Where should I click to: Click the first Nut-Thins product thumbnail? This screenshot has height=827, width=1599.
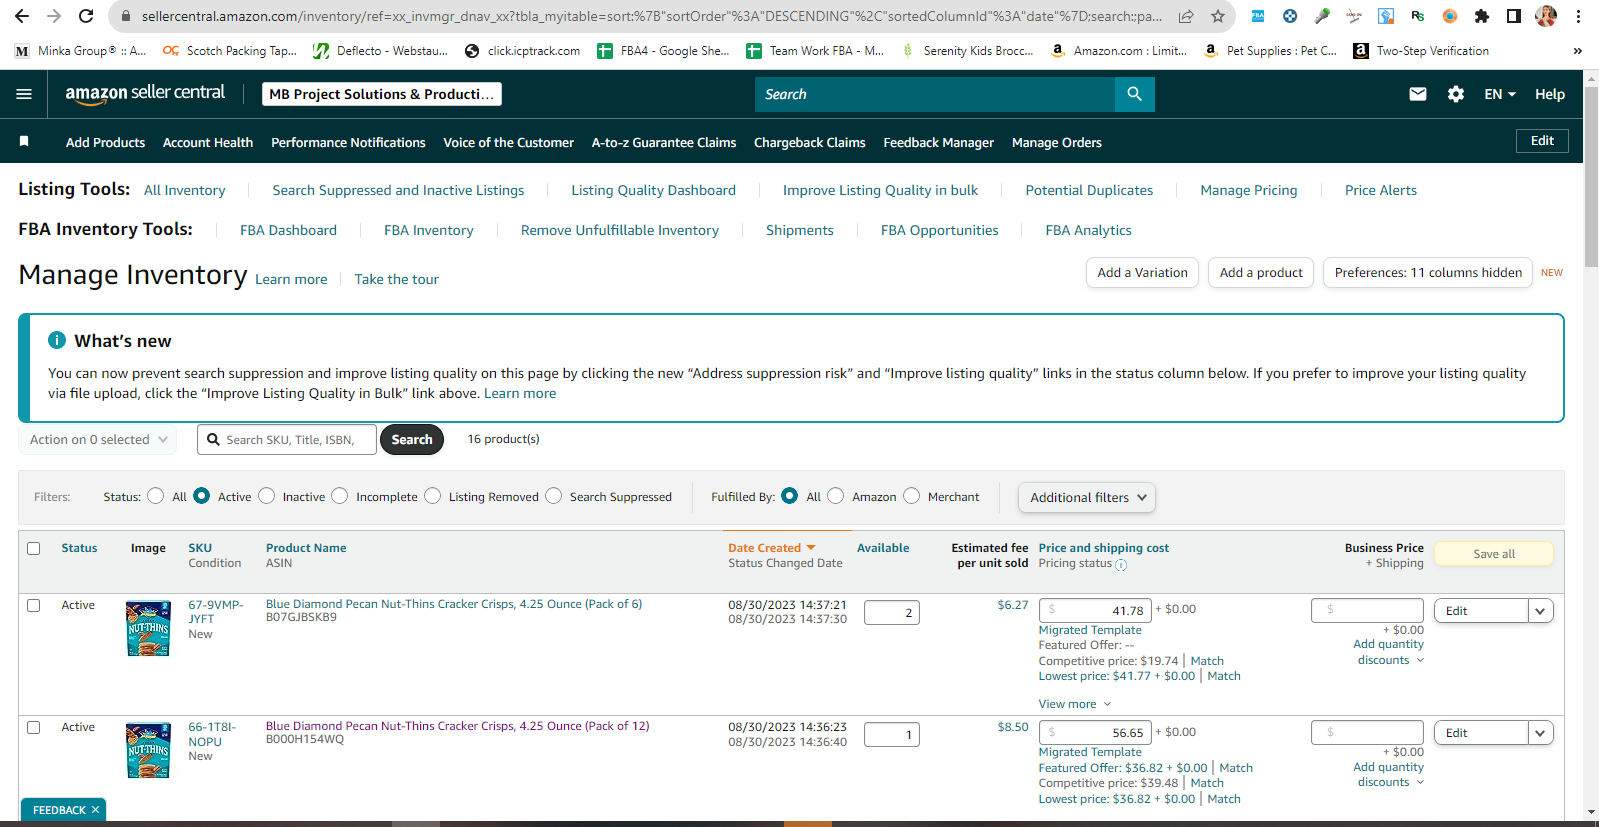(x=148, y=628)
